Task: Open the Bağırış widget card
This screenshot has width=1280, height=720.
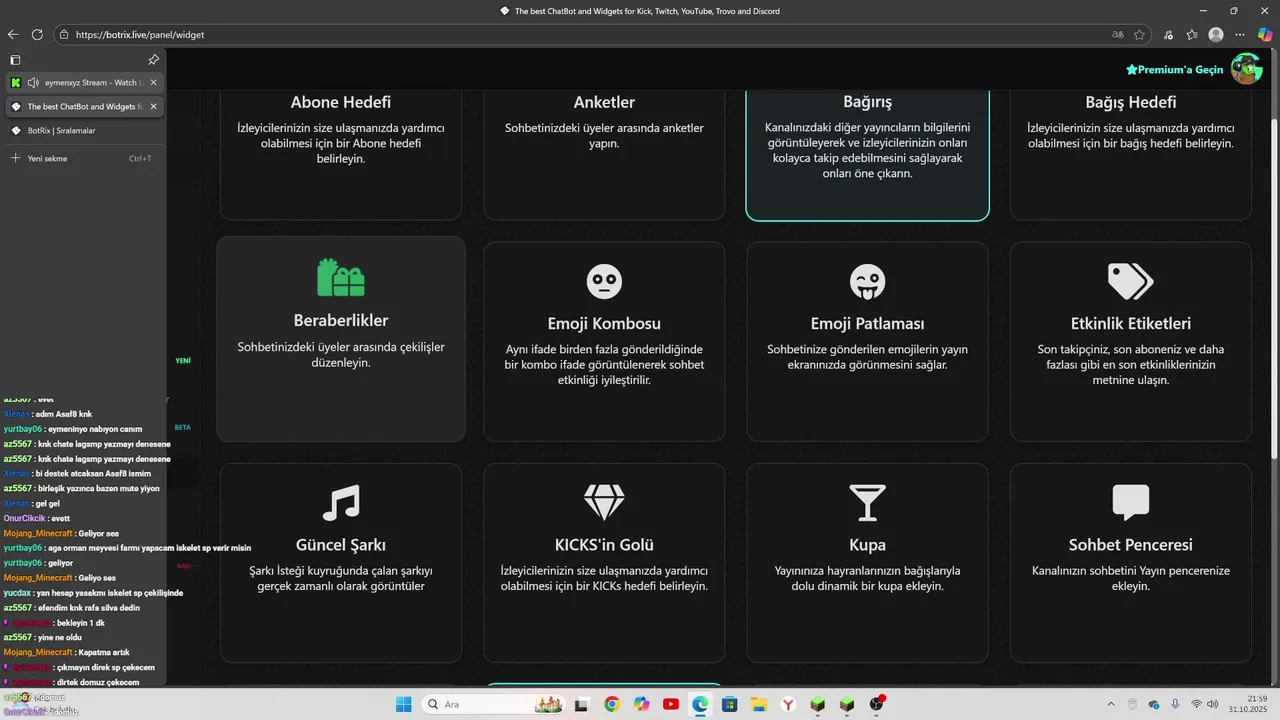Action: [x=867, y=155]
